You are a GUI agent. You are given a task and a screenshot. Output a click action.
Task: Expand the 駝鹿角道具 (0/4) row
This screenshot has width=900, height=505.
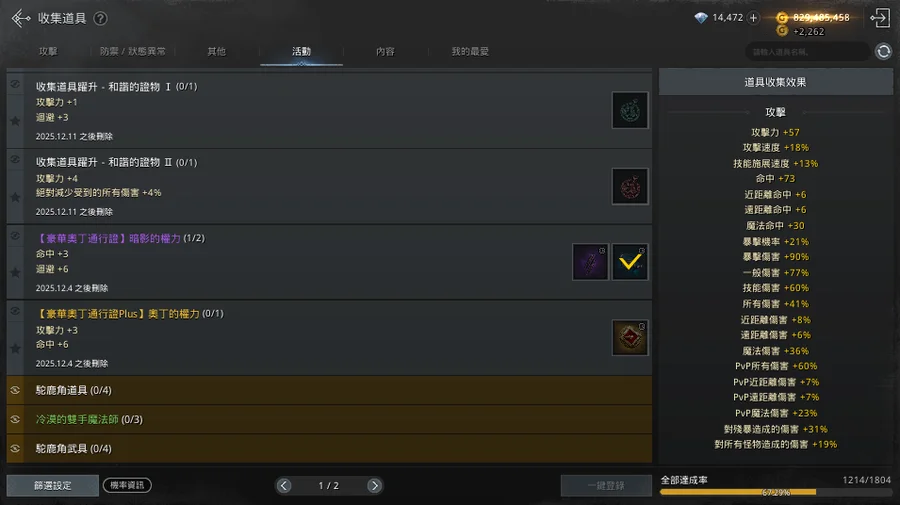pos(329,390)
